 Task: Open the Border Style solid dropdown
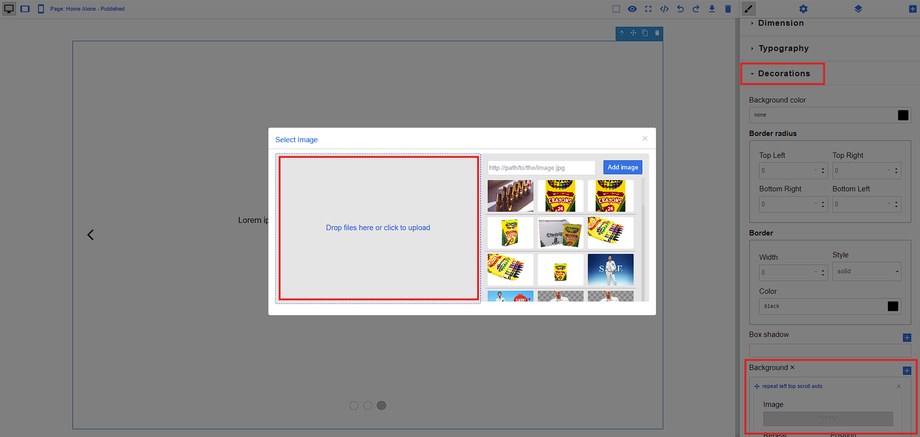[867, 272]
